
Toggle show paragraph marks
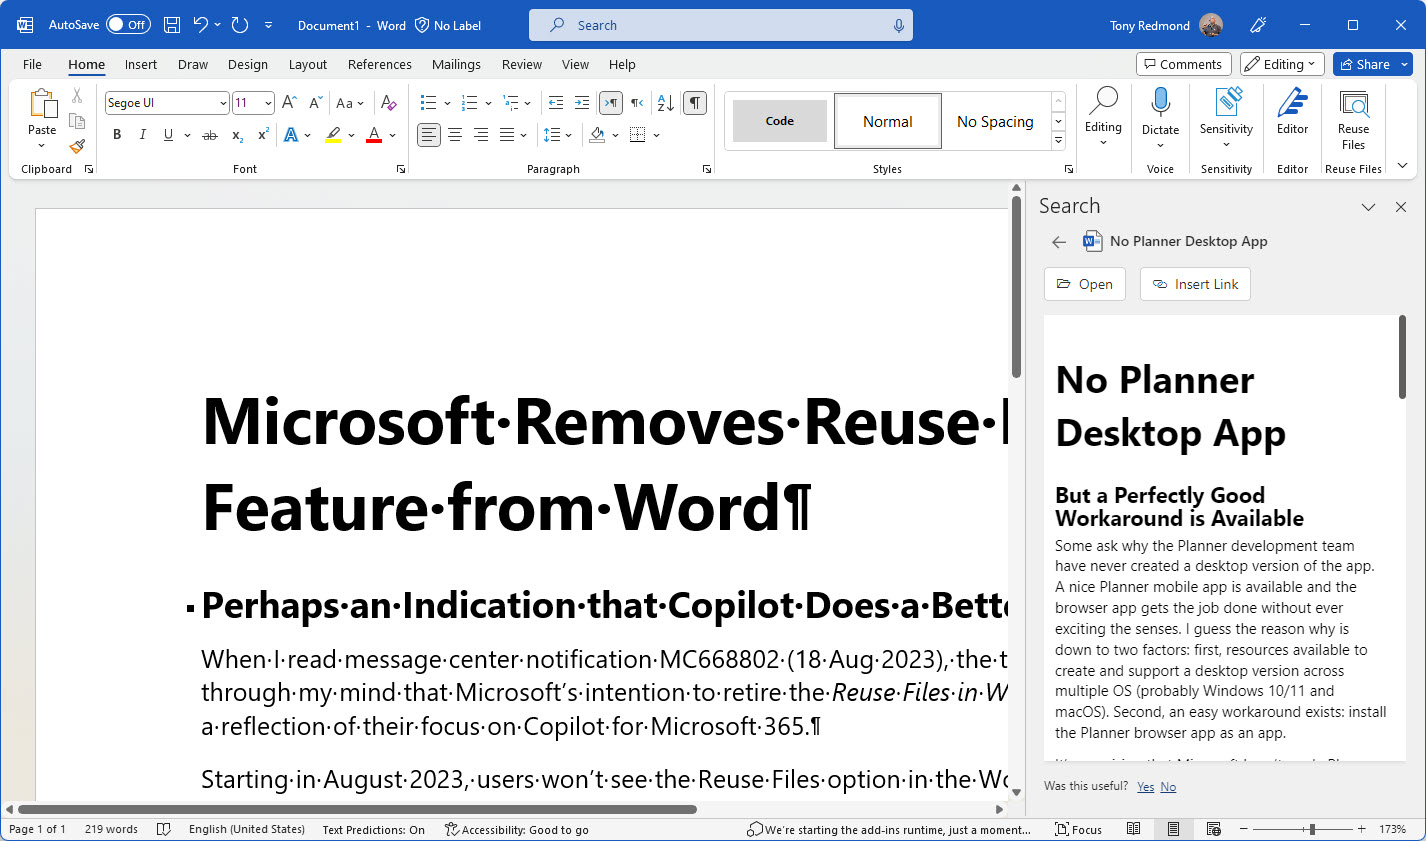[x=695, y=102]
